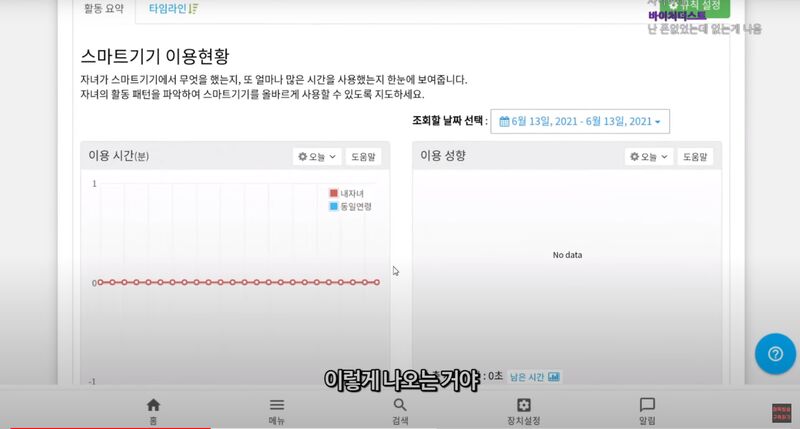Click the channel thumbnail in bottom-right corner
Image resolution: width=800 pixels, height=429 pixels.
pyautogui.click(x=781, y=413)
